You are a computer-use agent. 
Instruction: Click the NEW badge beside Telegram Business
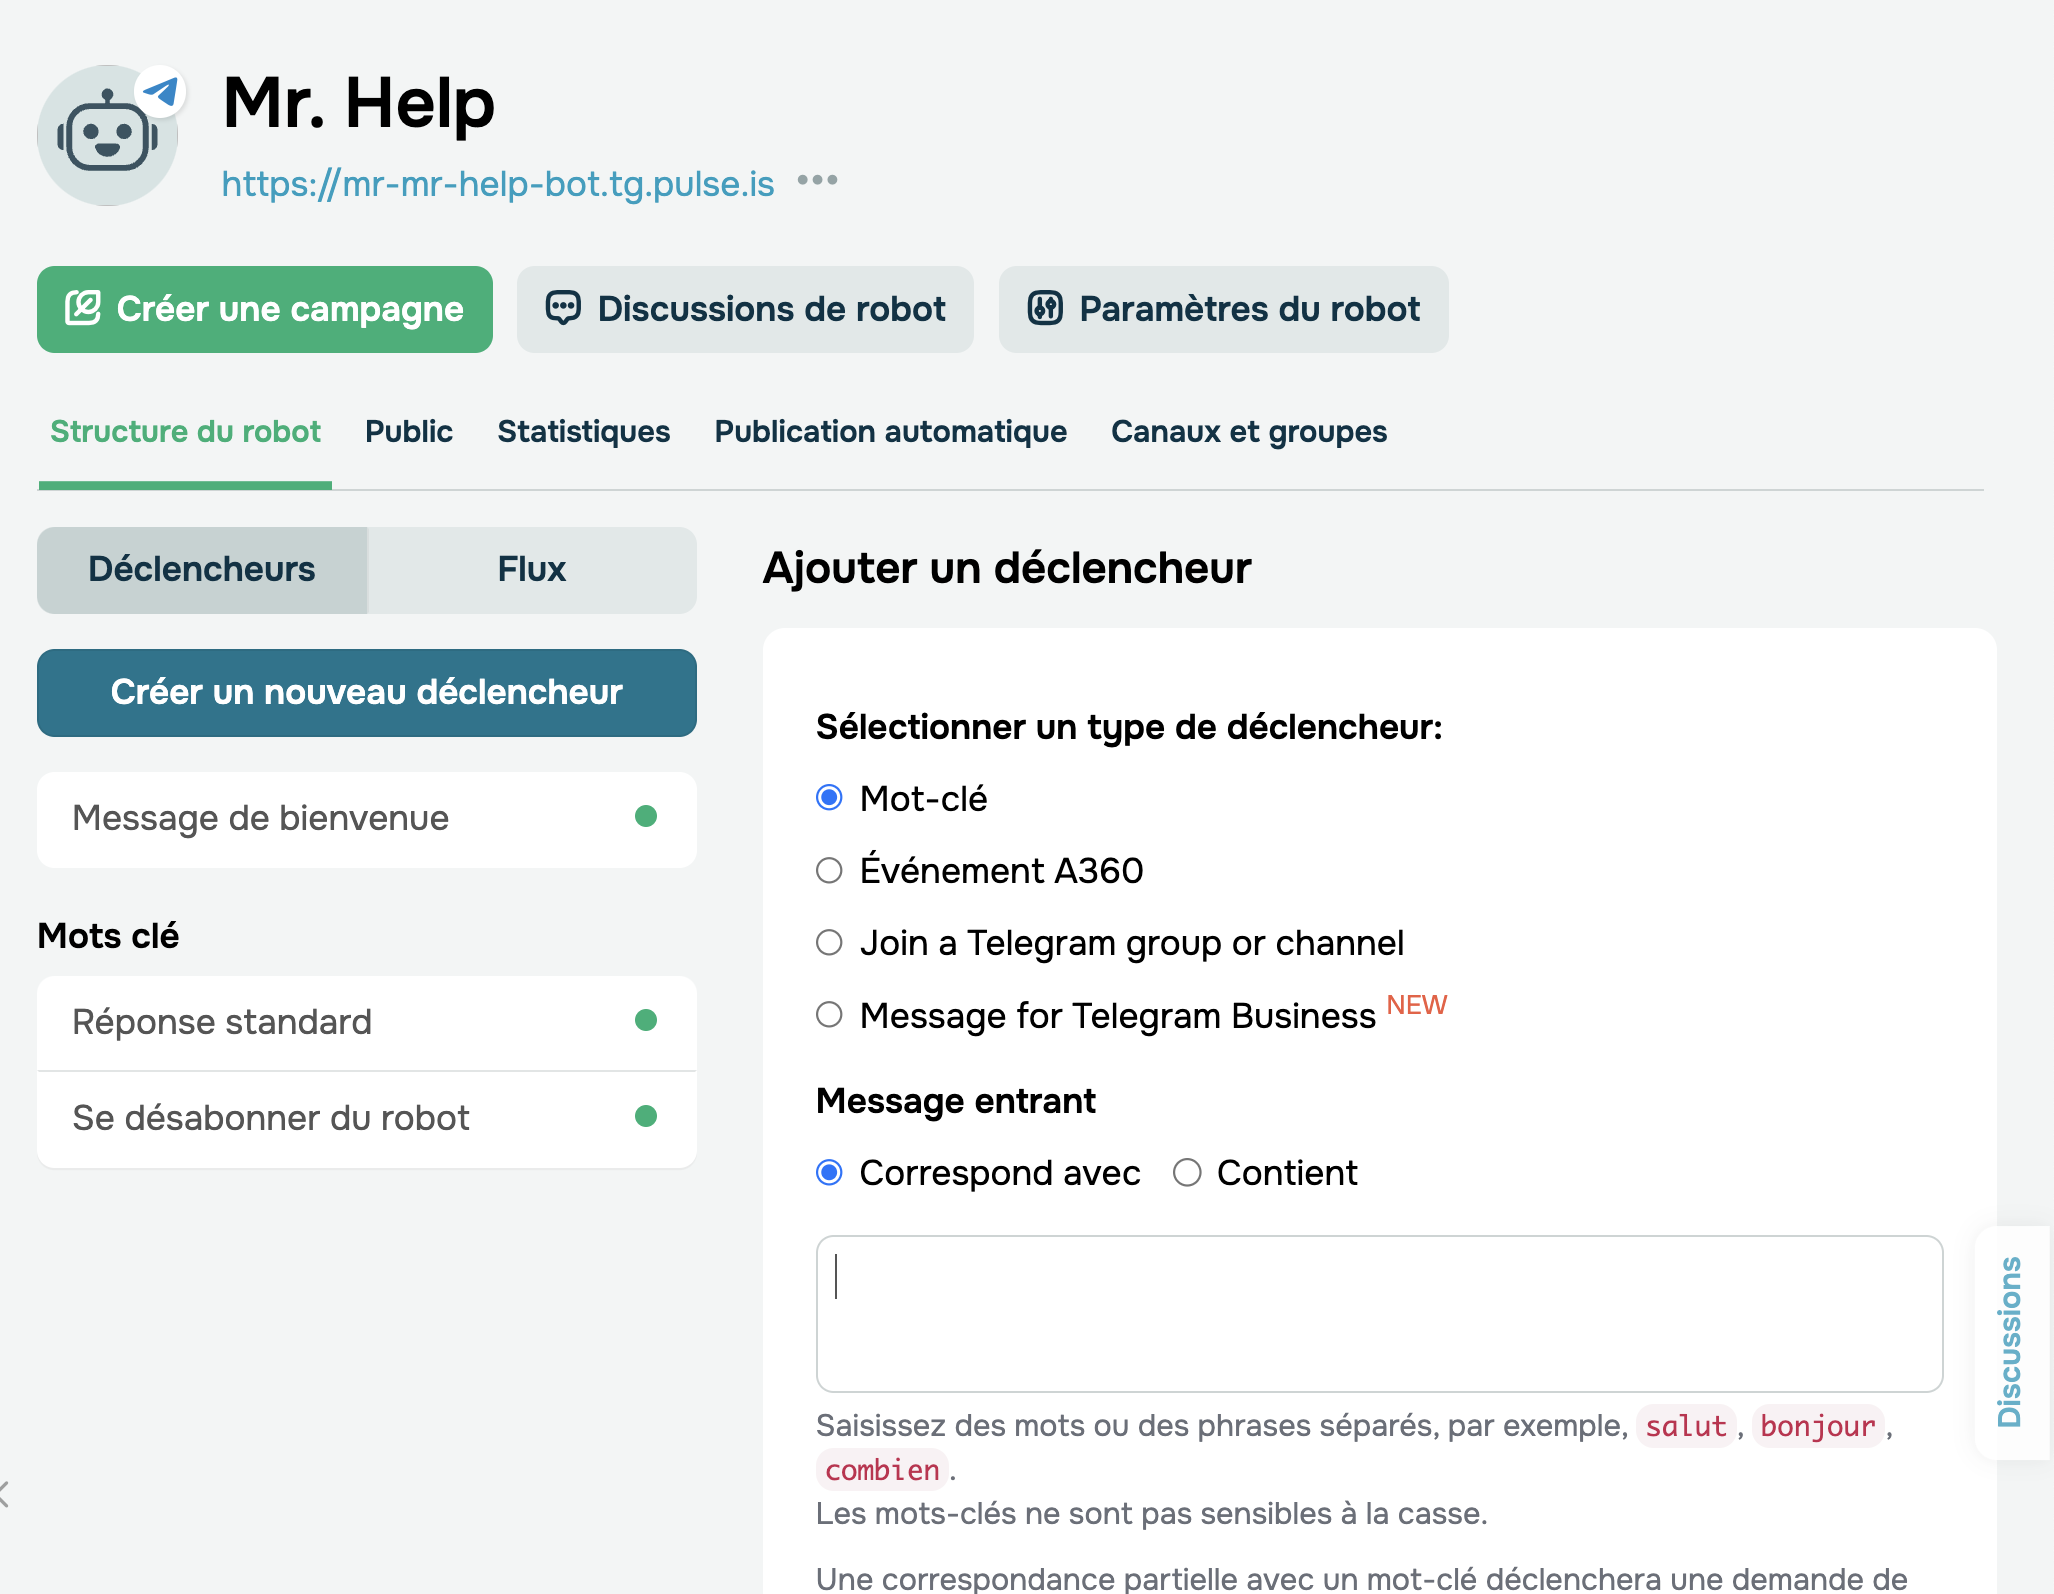point(1417,1005)
